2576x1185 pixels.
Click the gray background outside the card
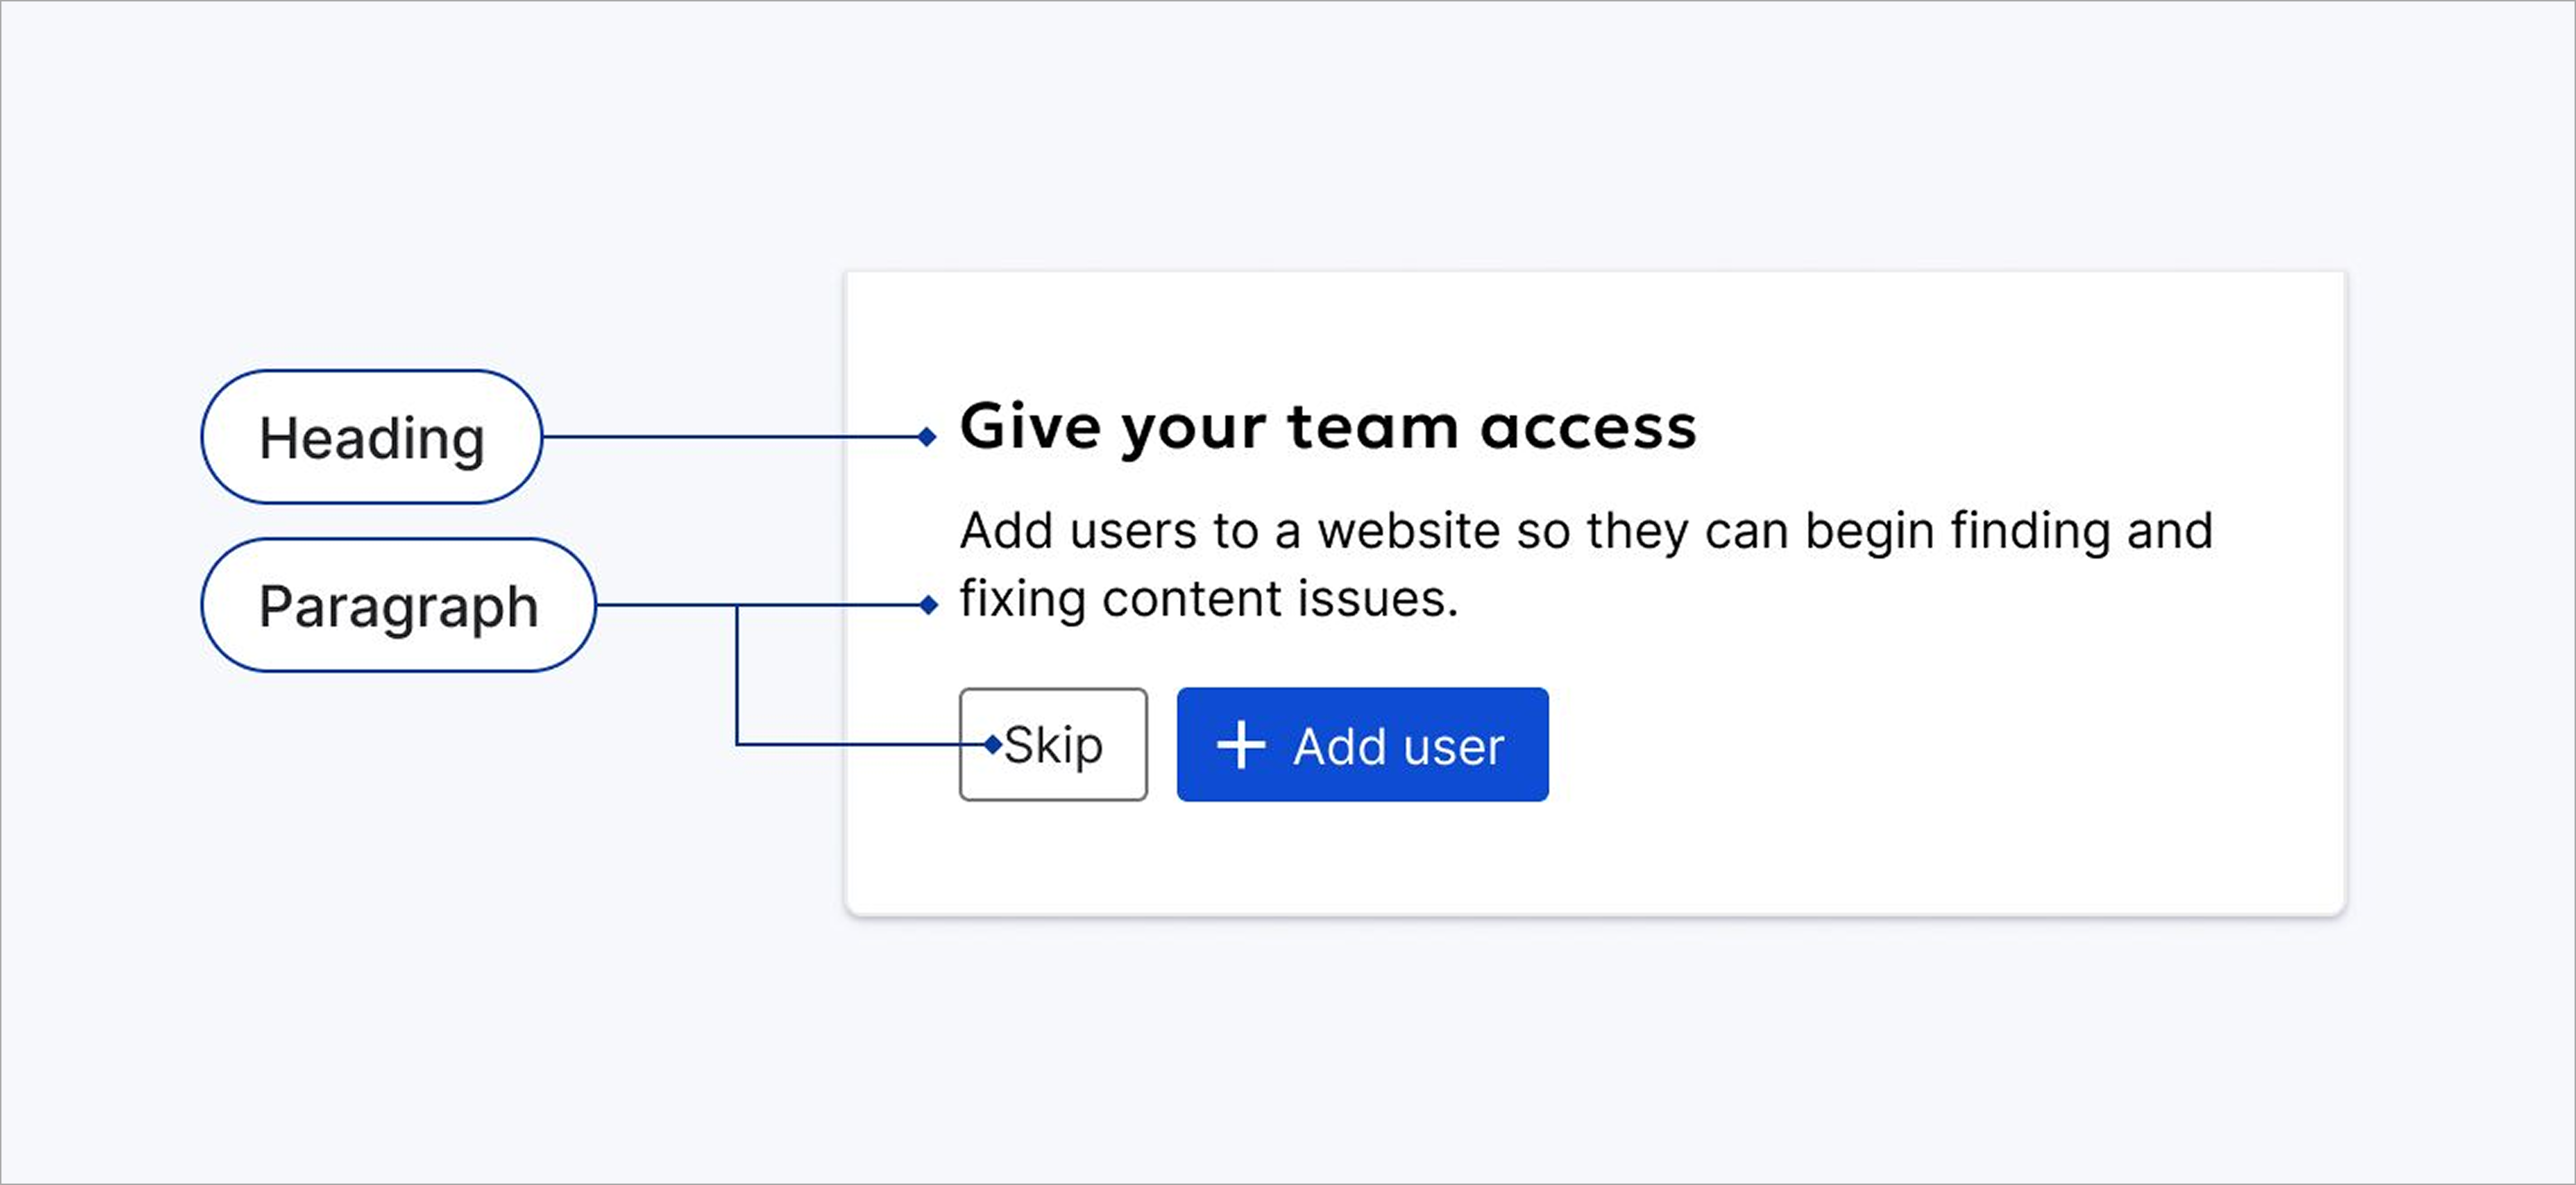point(400,1000)
